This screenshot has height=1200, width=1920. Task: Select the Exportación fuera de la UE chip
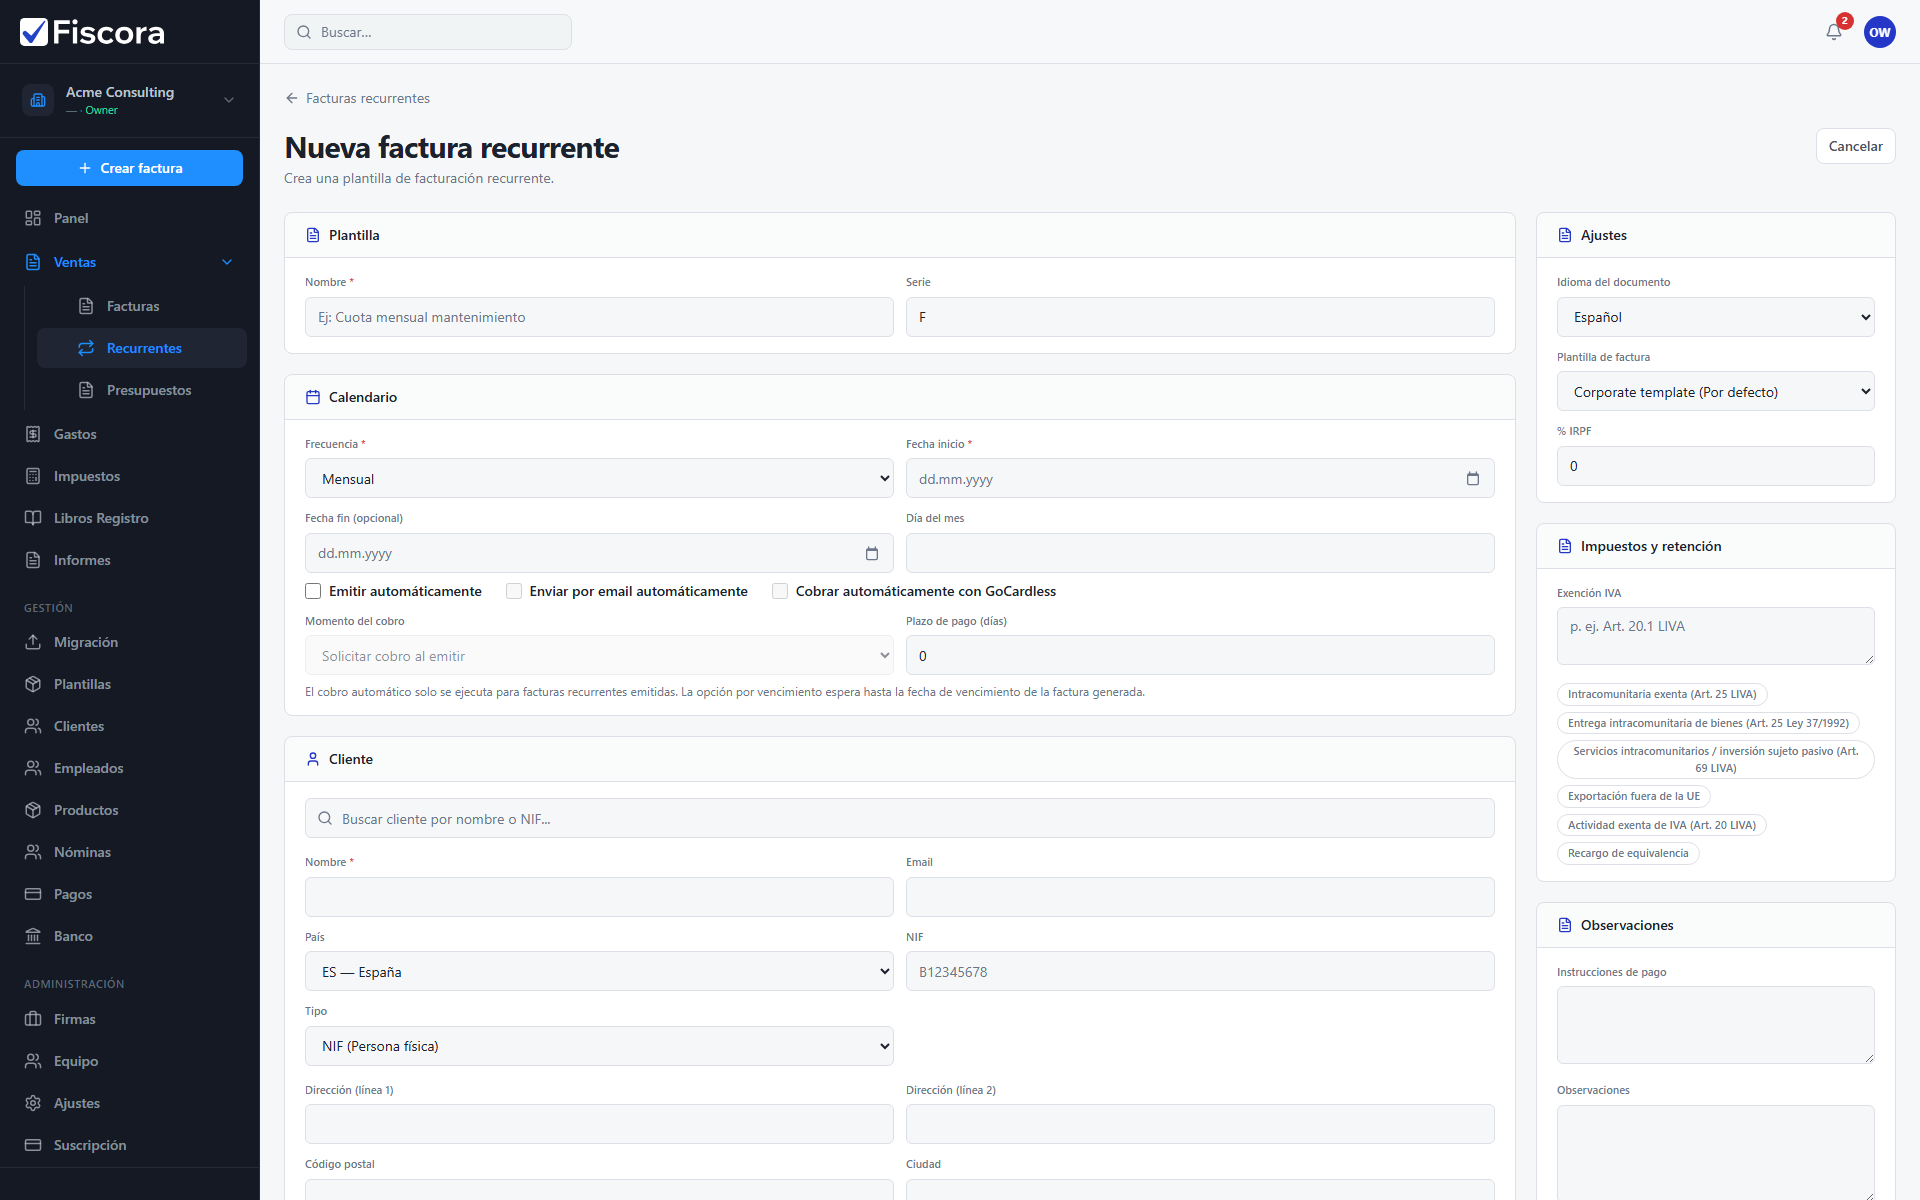pos(1633,797)
